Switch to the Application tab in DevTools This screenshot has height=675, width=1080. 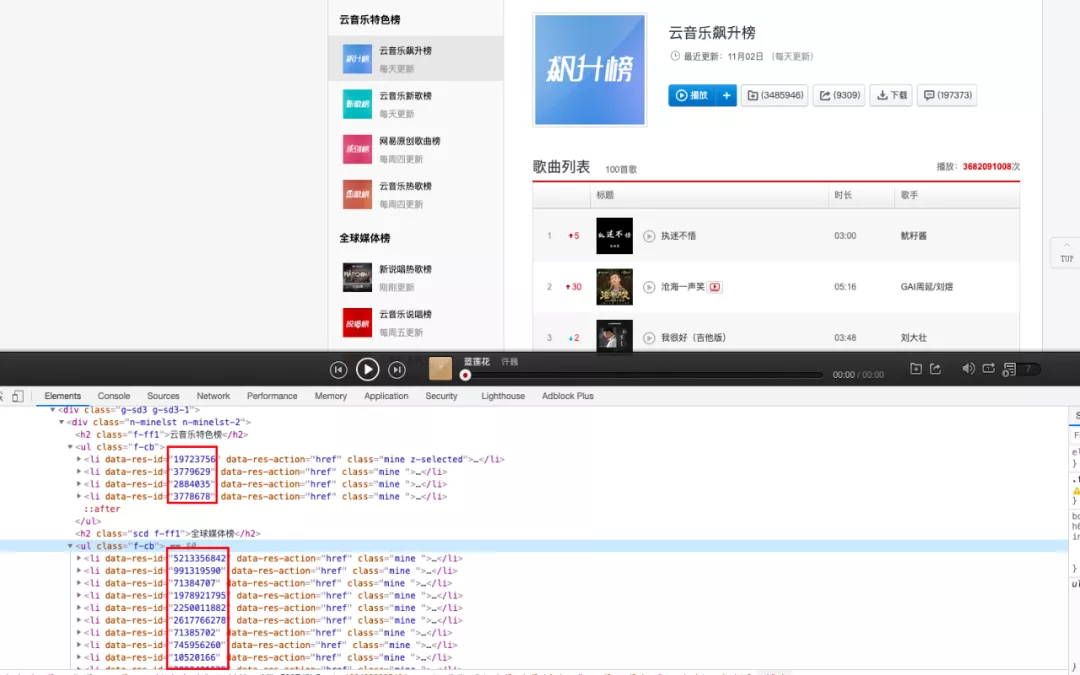pos(386,396)
